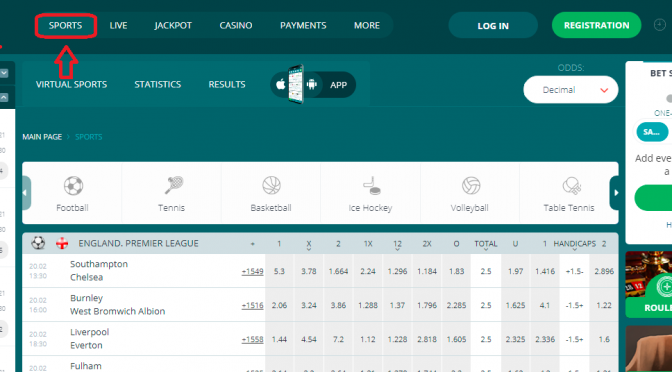Open the Roulette casino thumbnail
Screen dimensions: 672x372
point(649,285)
